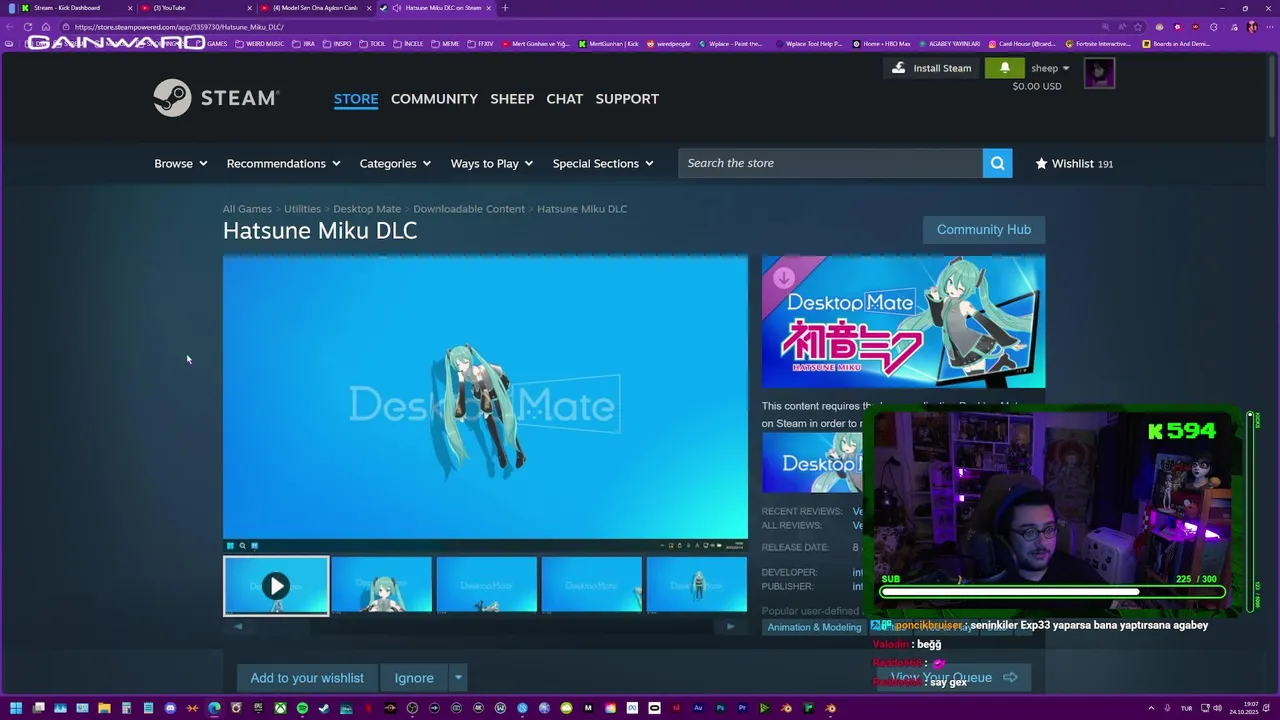The width and height of the screenshot is (1280, 720).
Task: Open Microsoft Edge in the taskbar
Action: tap(214, 708)
